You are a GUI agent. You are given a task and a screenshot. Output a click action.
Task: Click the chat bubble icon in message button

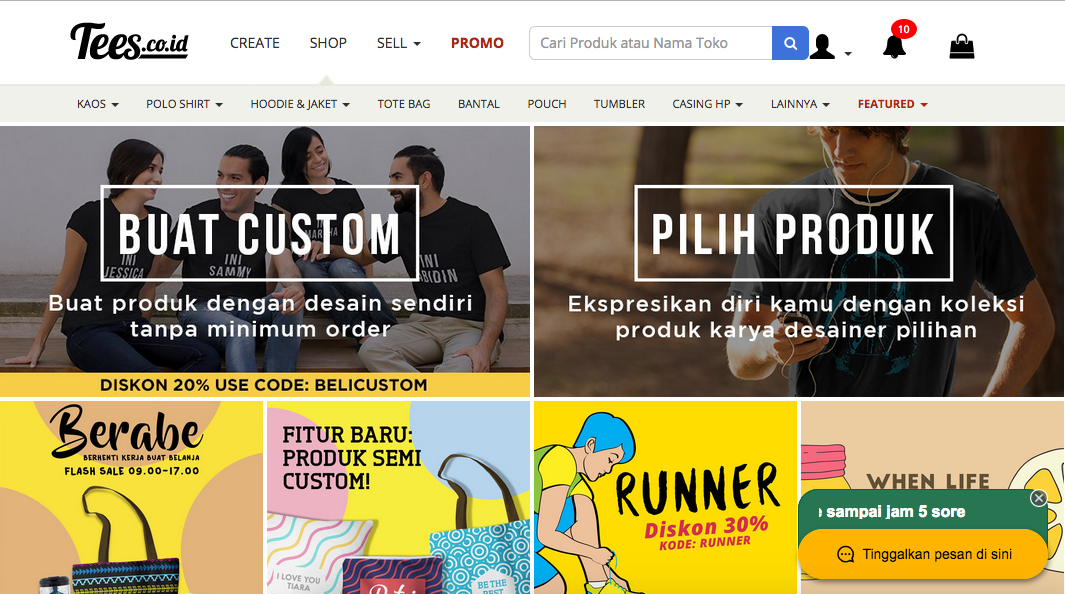point(846,554)
